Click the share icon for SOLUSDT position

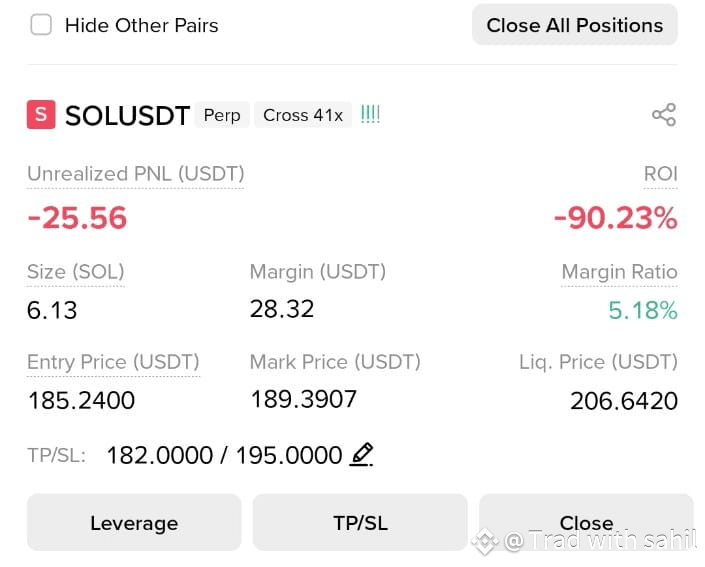coord(664,115)
